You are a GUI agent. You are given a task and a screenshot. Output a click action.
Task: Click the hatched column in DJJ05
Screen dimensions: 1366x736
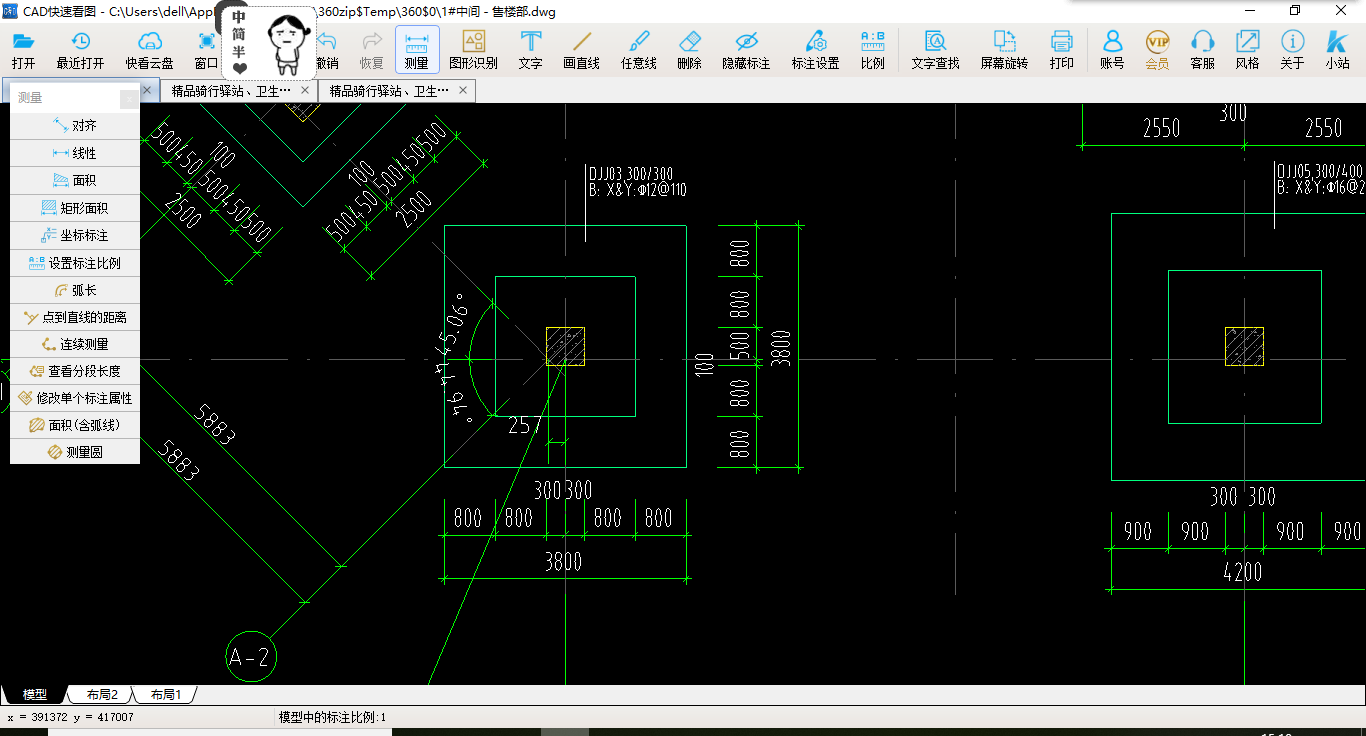(x=1244, y=346)
